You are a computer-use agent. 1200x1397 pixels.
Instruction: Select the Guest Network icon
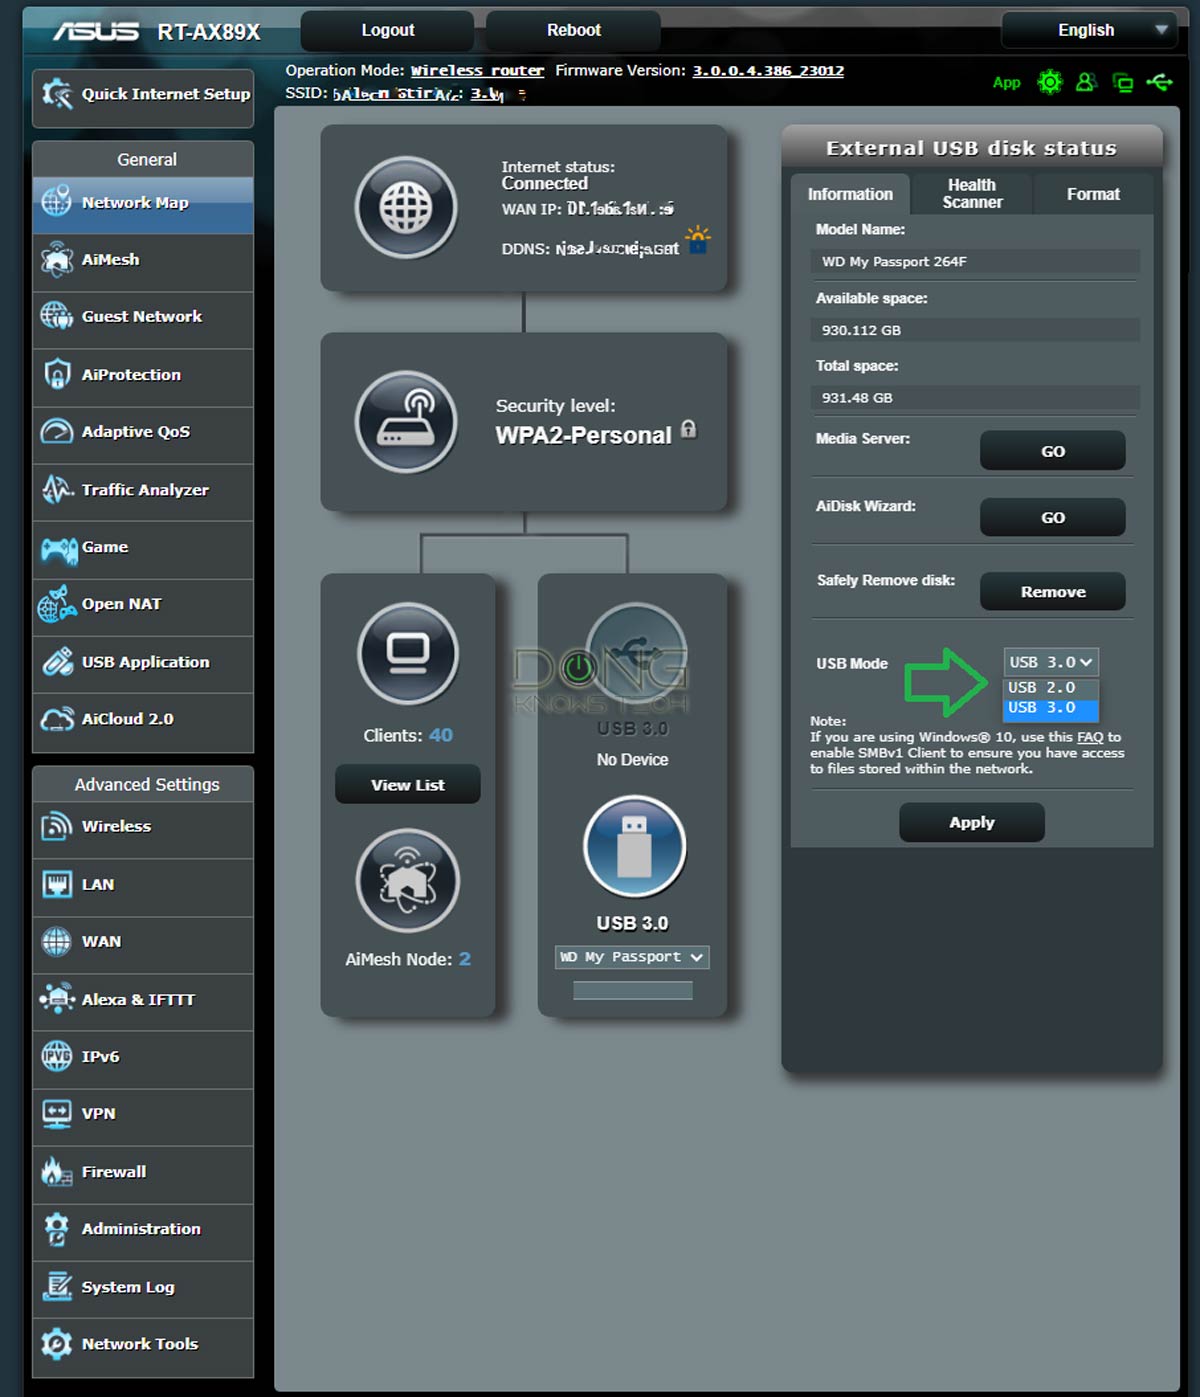56,316
